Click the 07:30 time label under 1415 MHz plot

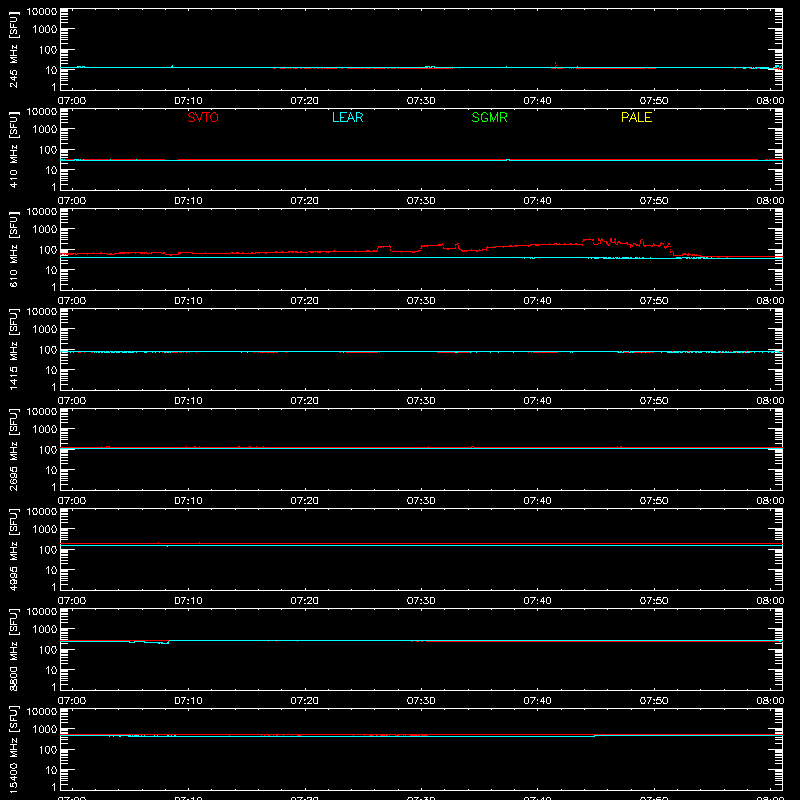click(x=421, y=401)
